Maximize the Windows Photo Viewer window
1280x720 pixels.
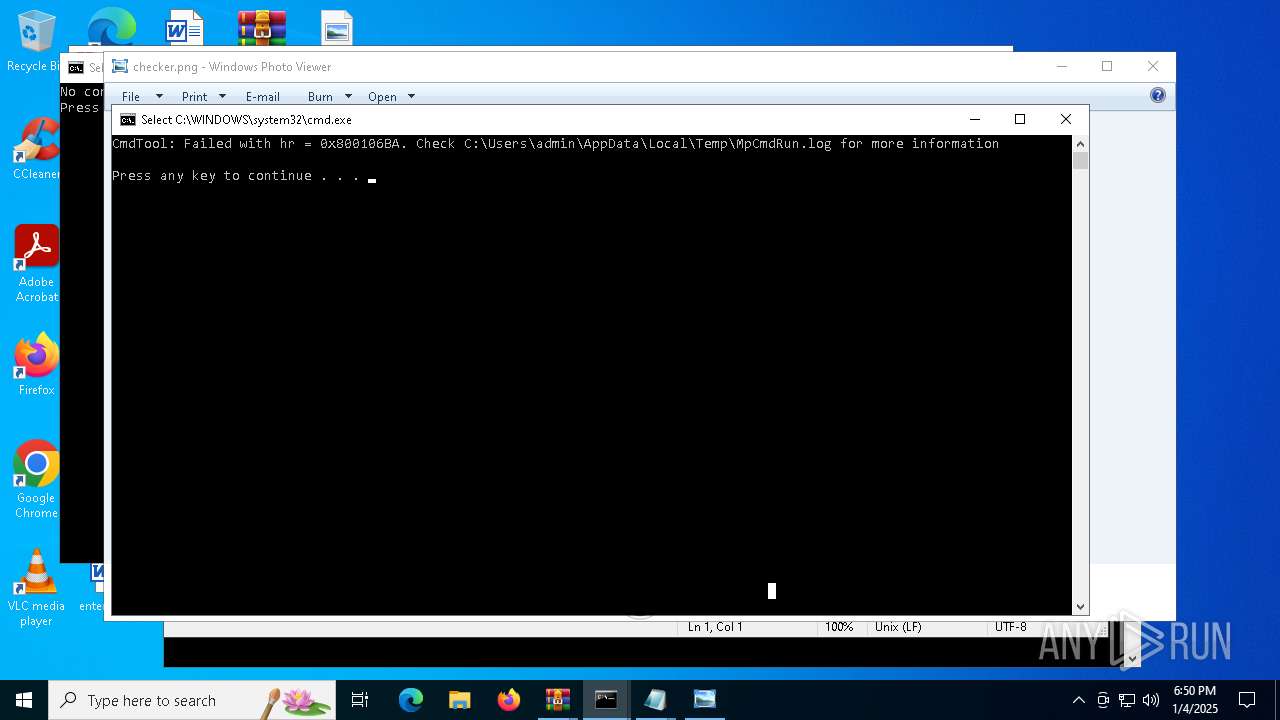pos(1107,66)
